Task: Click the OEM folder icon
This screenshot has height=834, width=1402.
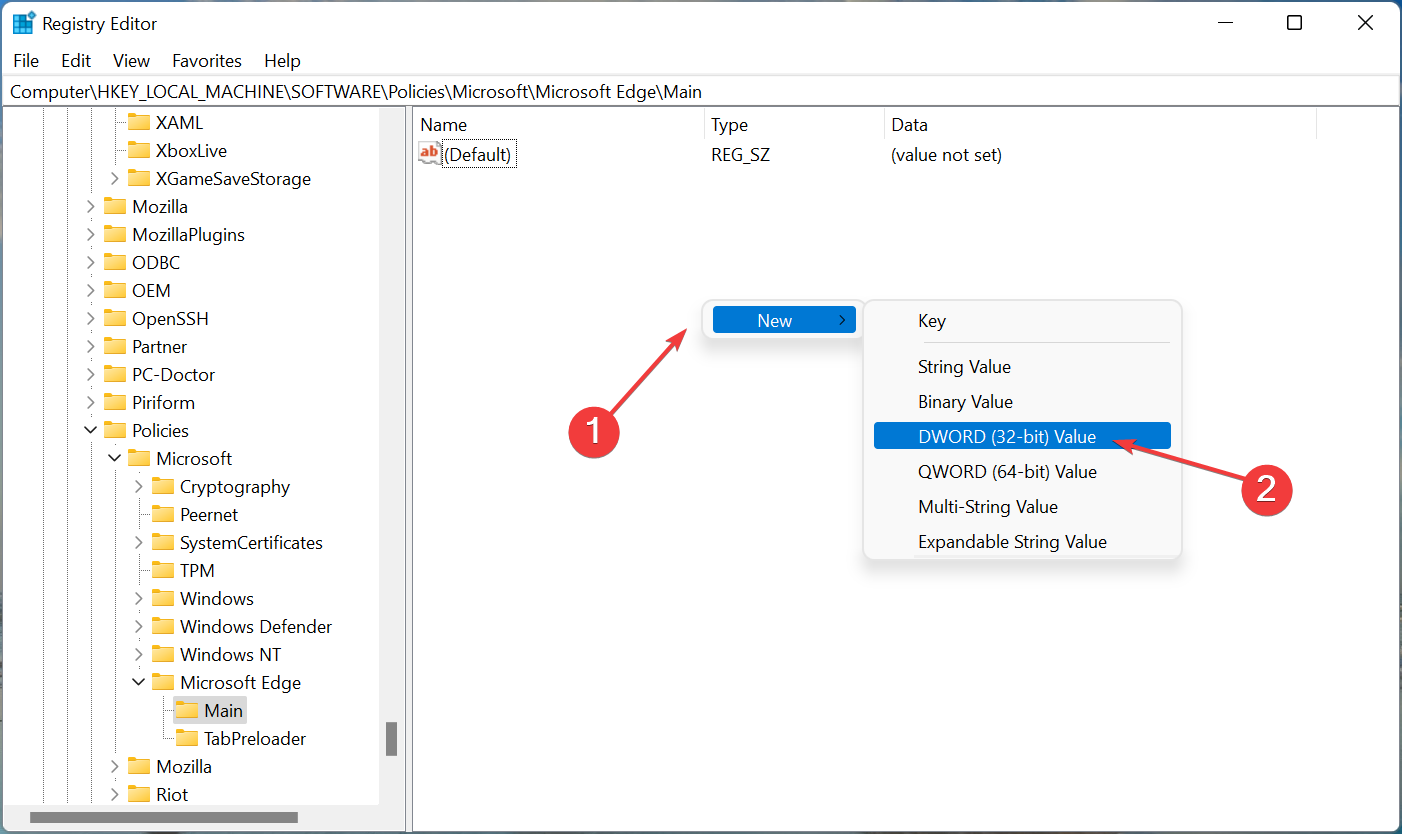Action: [115, 290]
